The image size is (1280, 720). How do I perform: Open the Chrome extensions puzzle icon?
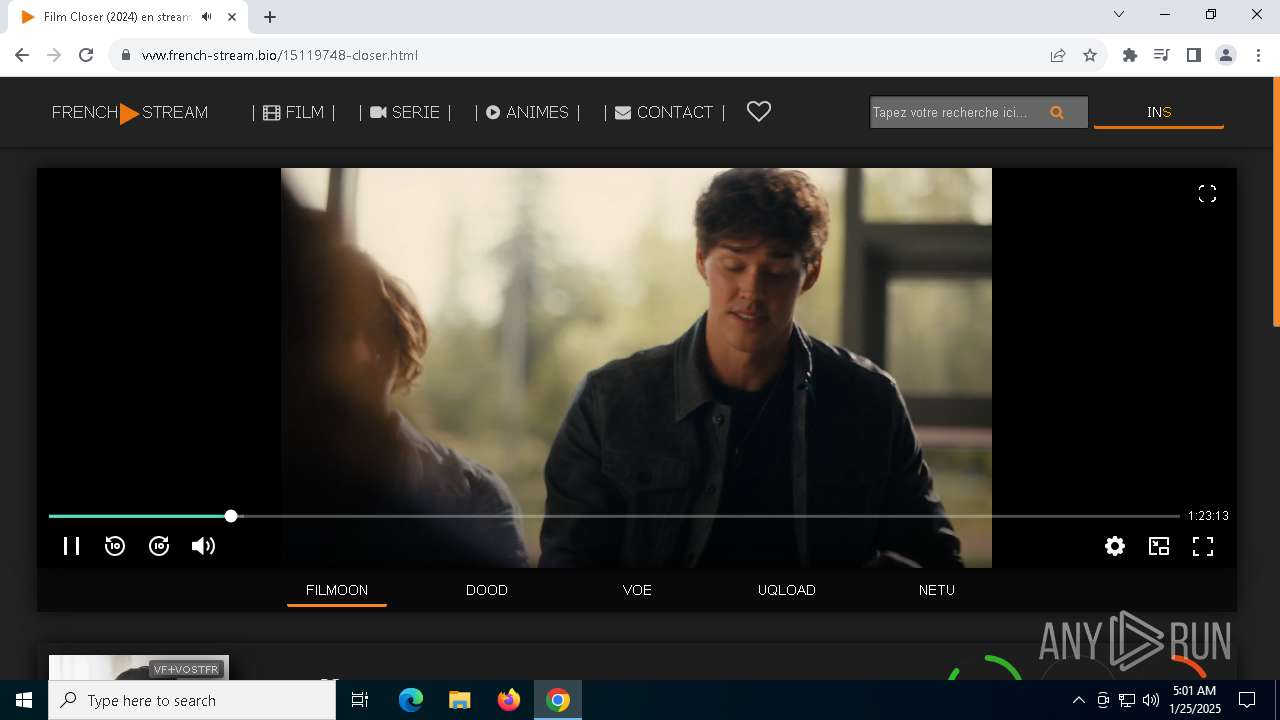coord(1130,55)
